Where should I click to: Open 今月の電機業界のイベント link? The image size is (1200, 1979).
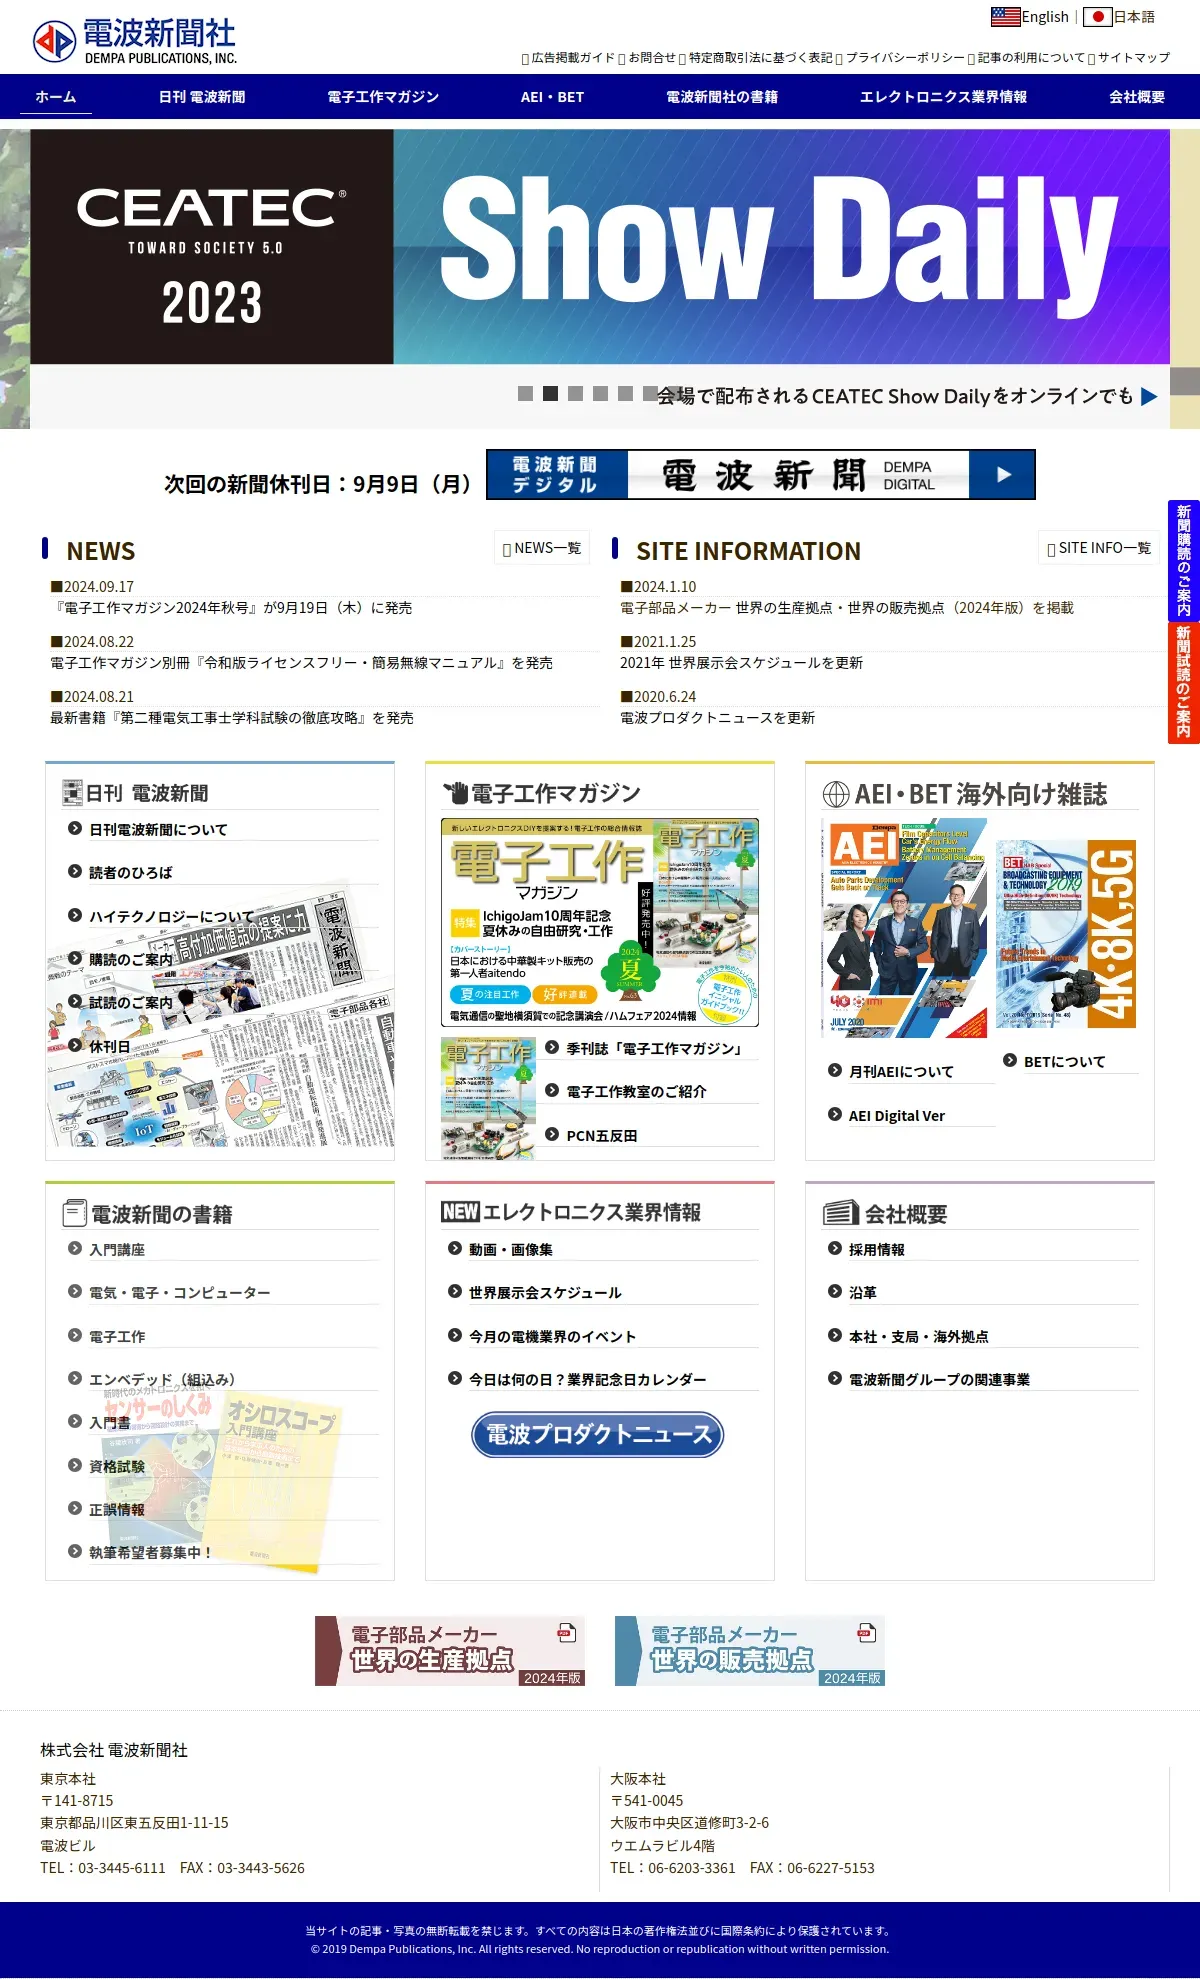pyautogui.click(x=552, y=1336)
